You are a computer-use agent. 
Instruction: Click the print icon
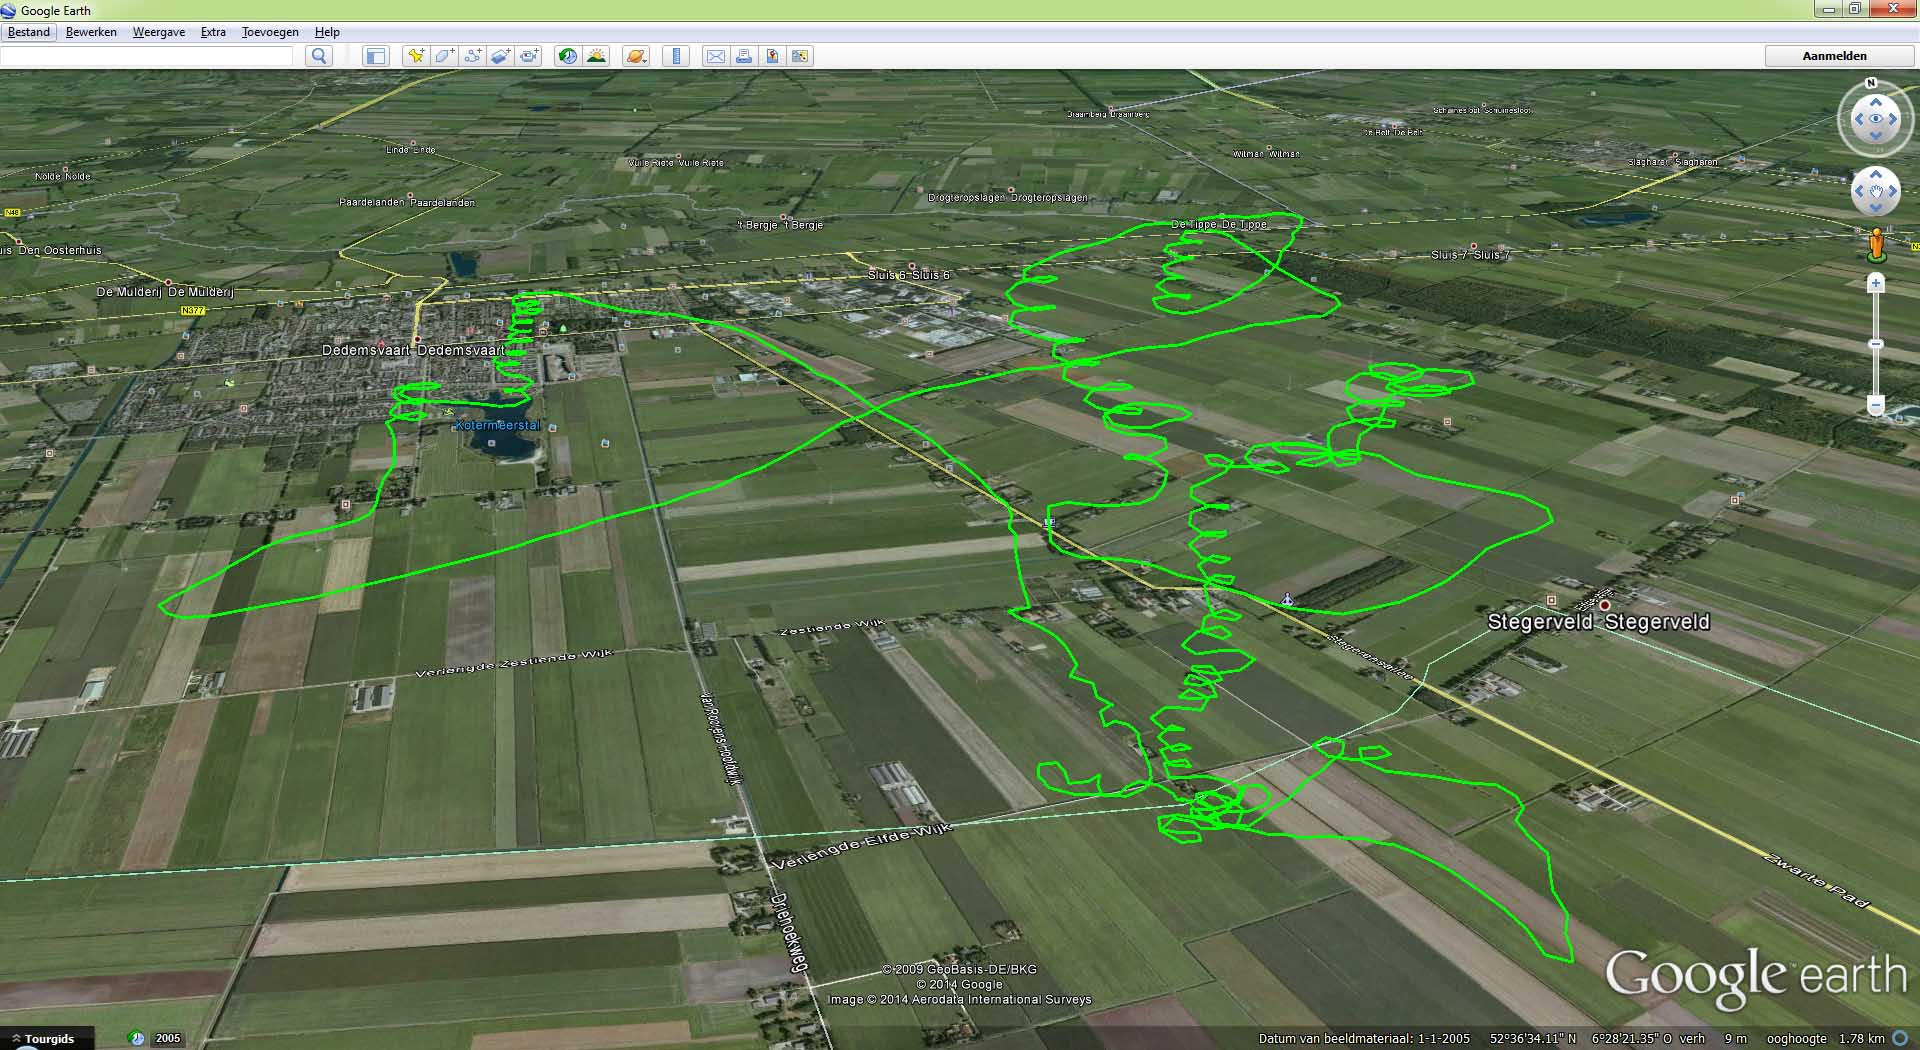point(744,56)
